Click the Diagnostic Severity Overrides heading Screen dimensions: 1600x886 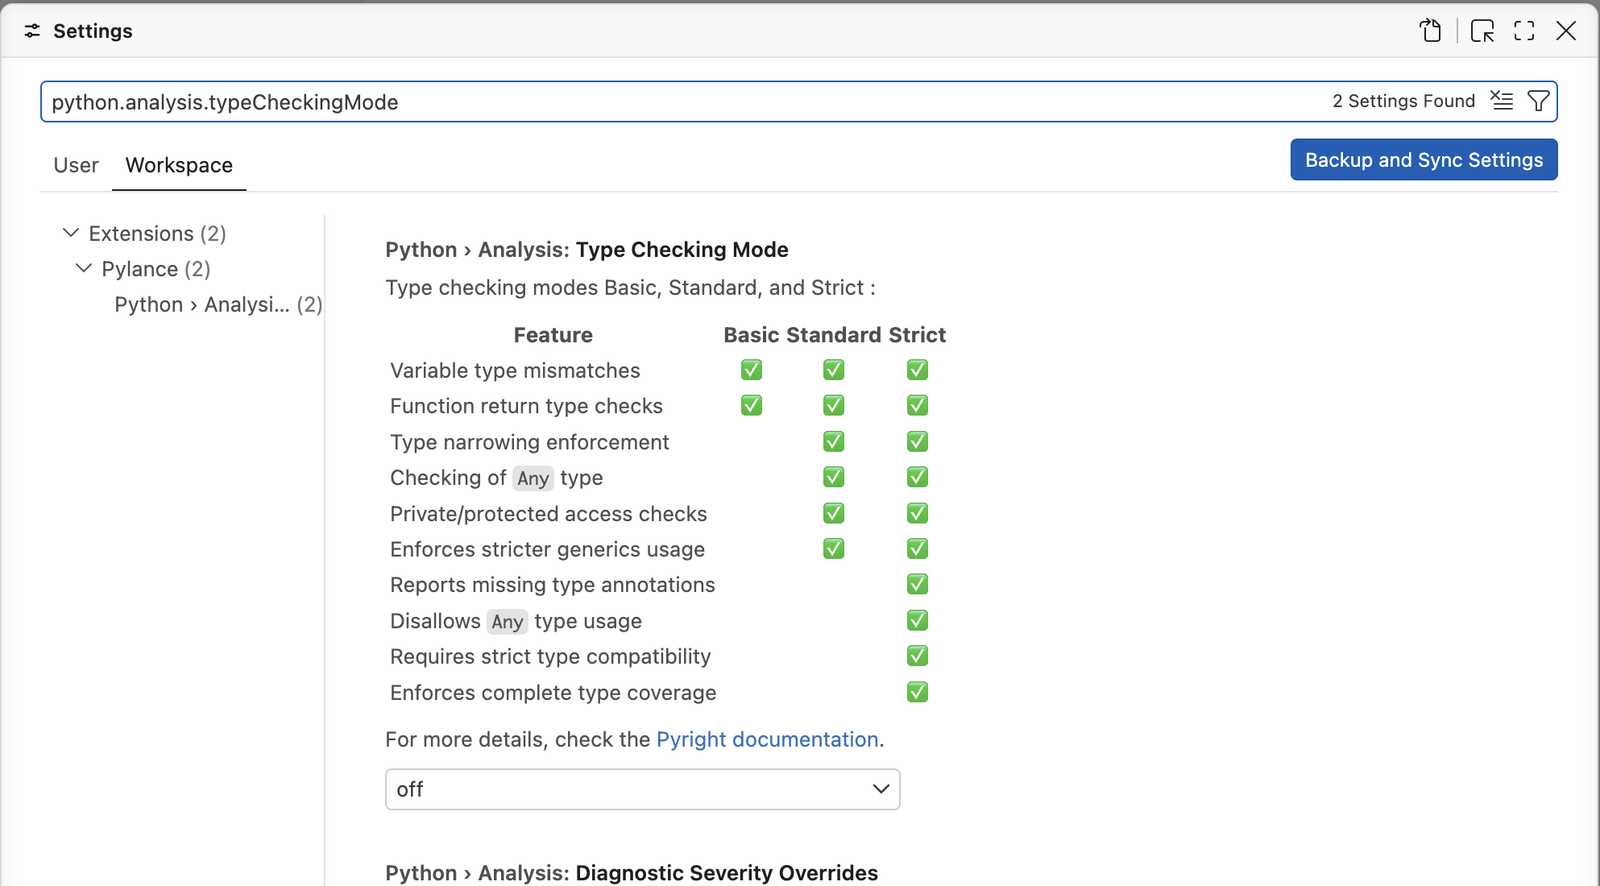[632, 873]
